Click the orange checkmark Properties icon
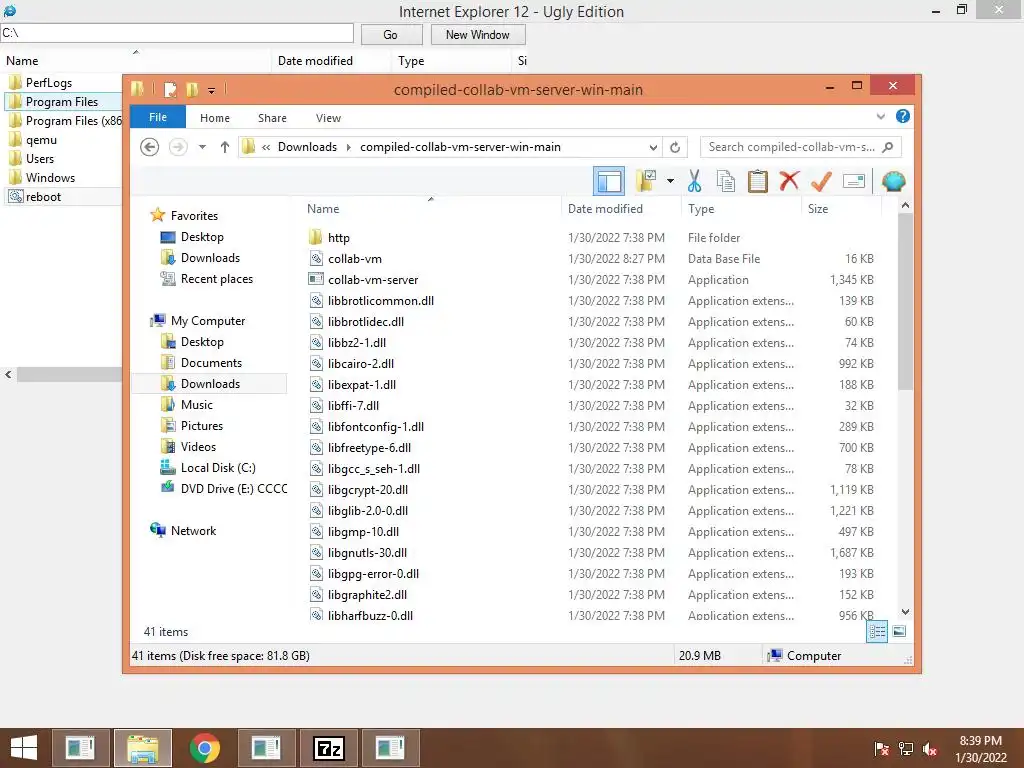The height and width of the screenshot is (768, 1024). tap(821, 181)
